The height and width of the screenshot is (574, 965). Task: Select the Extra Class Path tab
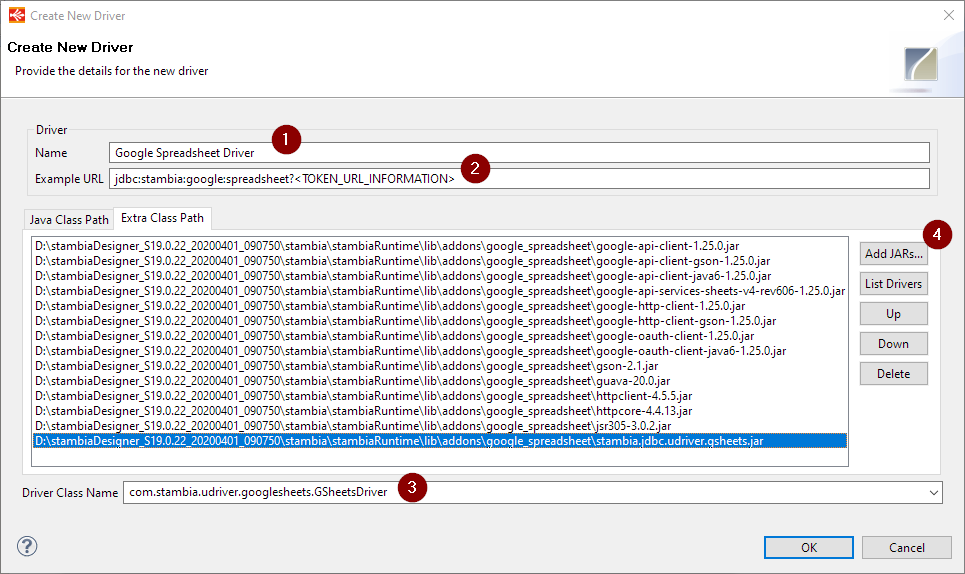click(x=162, y=218)
